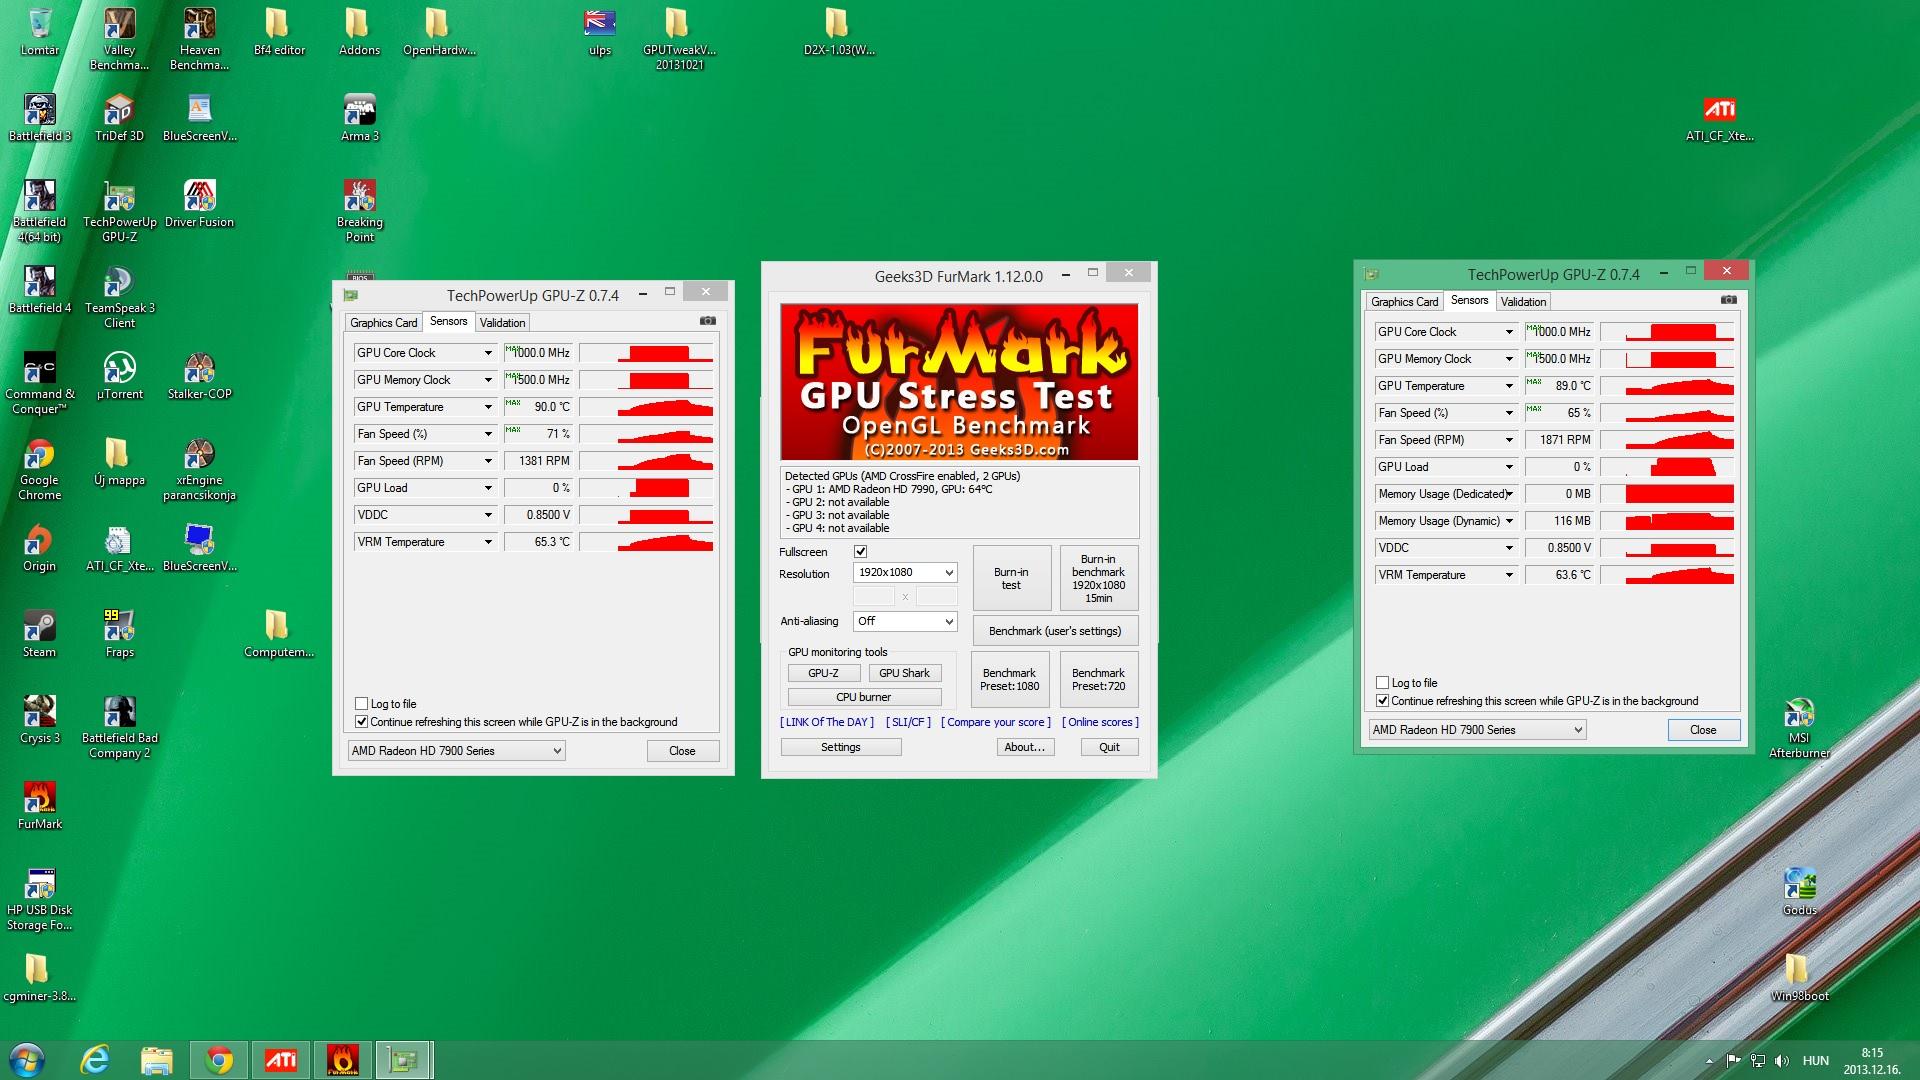This screenshot has height=1080, width=1920.
Task: Expand VRM Temperature dropdown in left GPU-Z
Action: (488, 542)
